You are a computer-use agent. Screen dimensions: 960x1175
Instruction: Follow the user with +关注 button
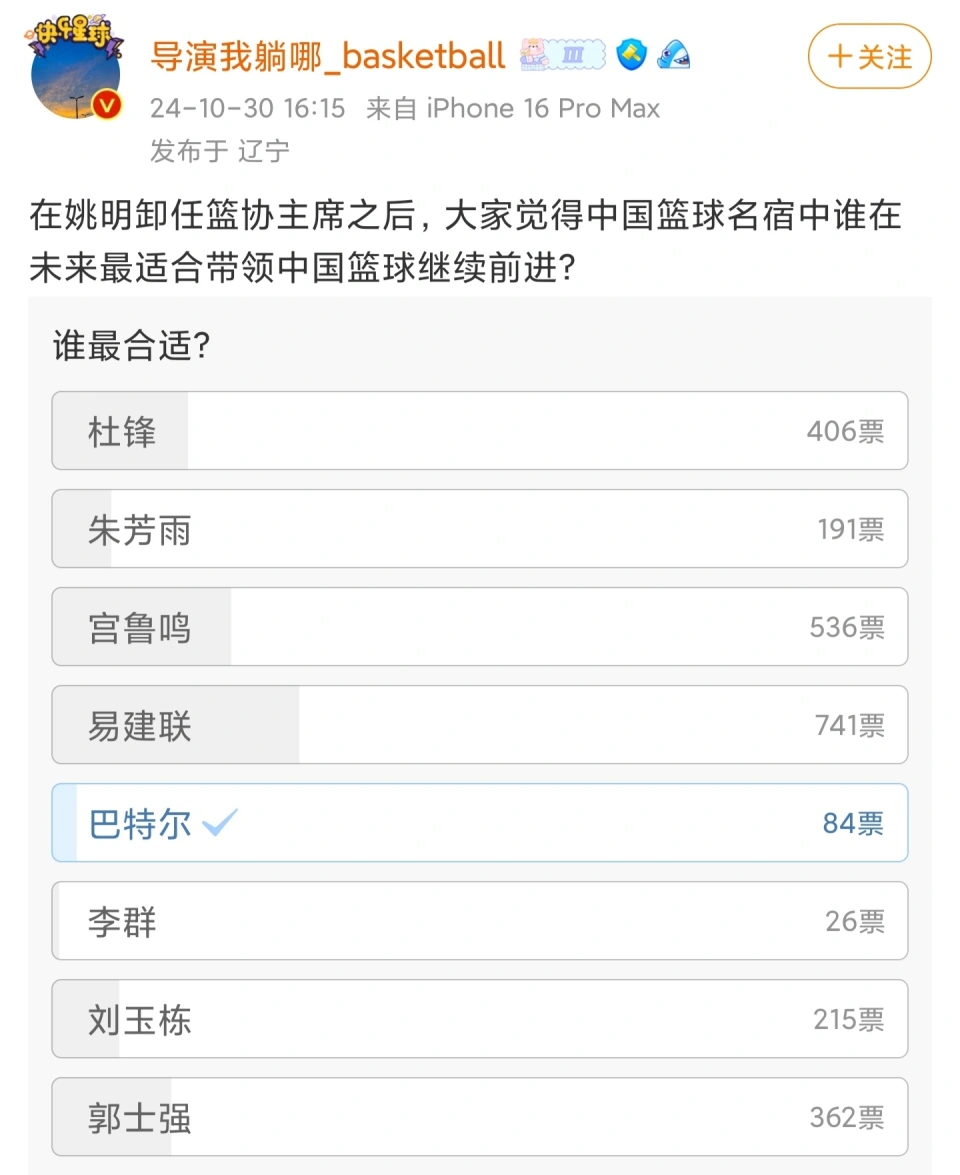point(869,56)
